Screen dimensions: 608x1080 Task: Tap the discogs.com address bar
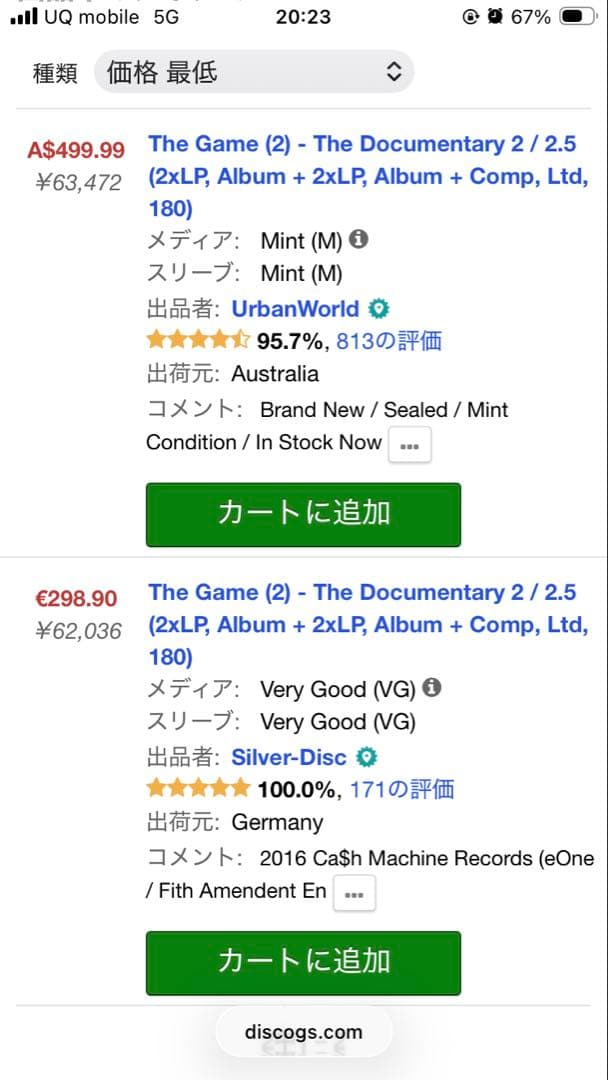(x=304, y=1031)
